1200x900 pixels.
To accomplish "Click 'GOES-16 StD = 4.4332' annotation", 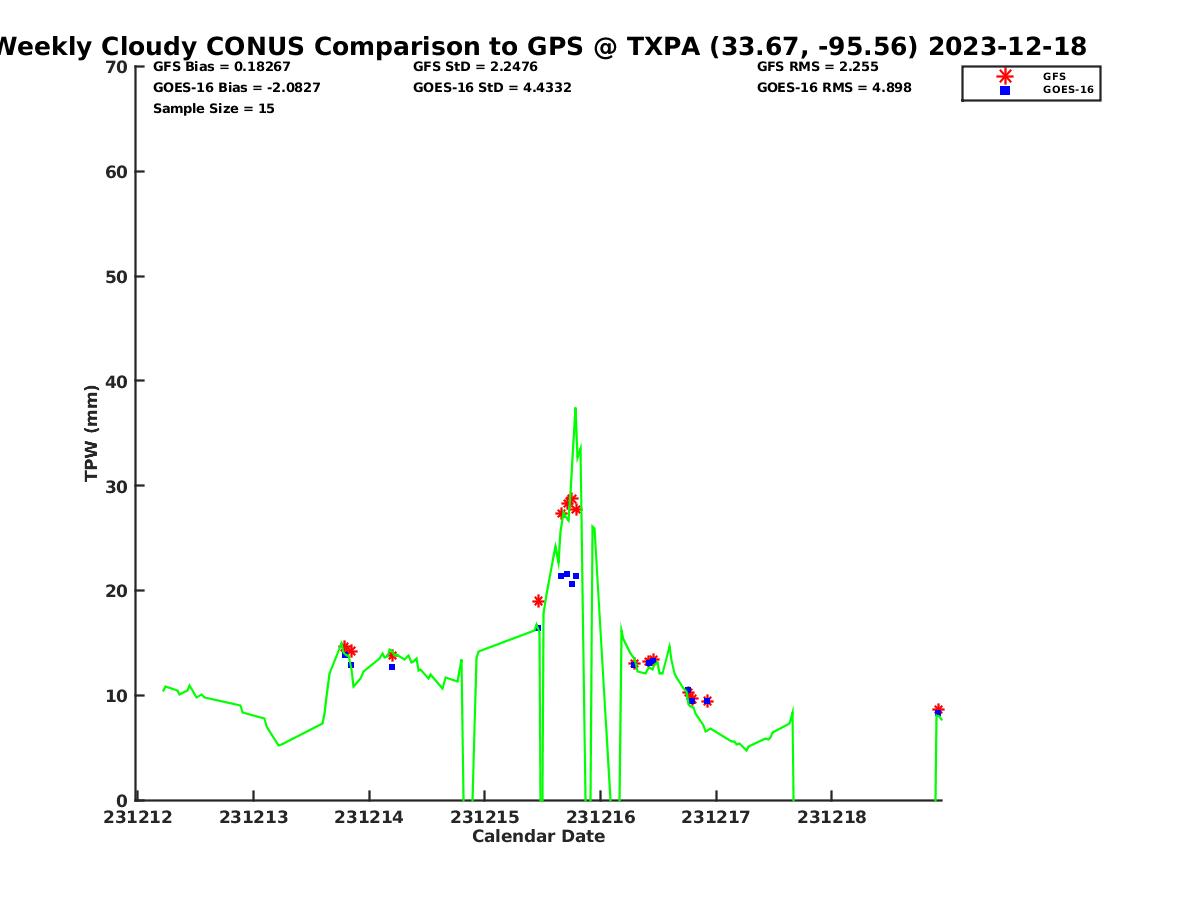I will pos(492,88).
